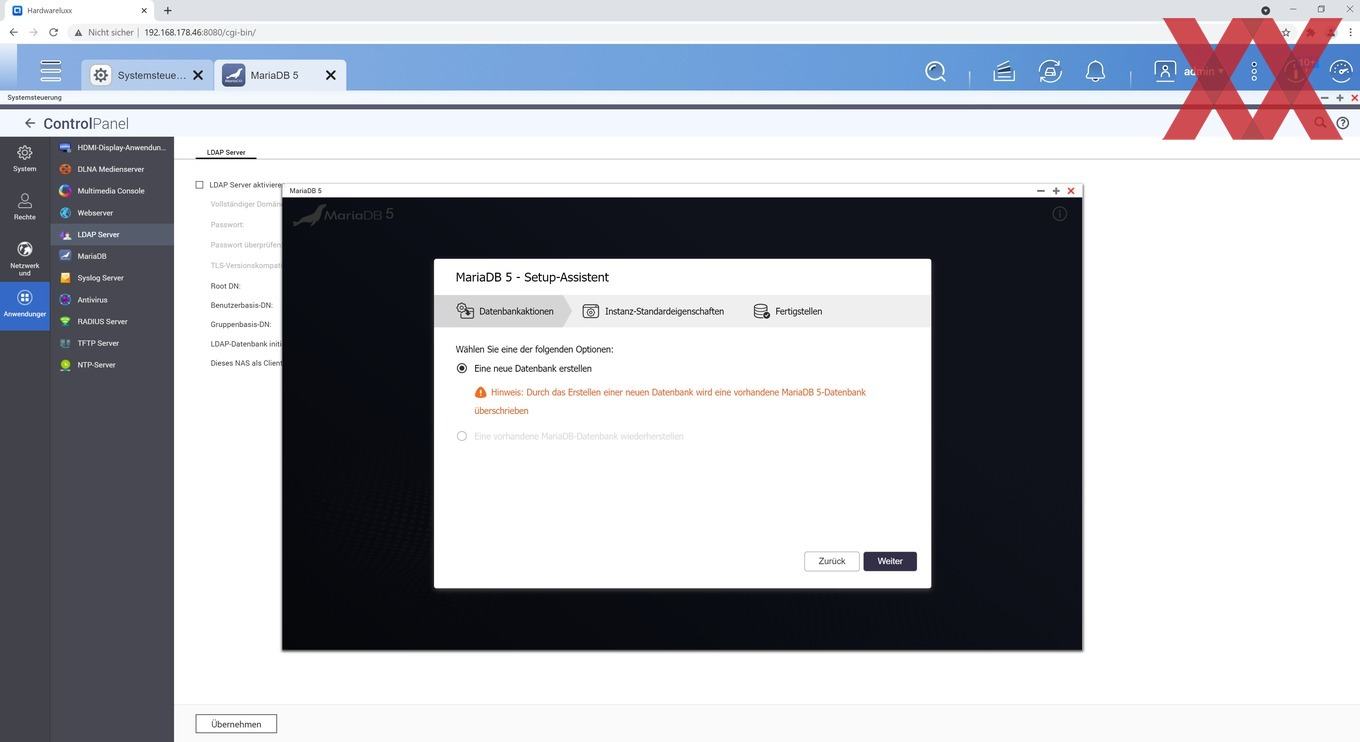1360x742 pixels.
Task: Click the Weiter button
Action: 890,561
